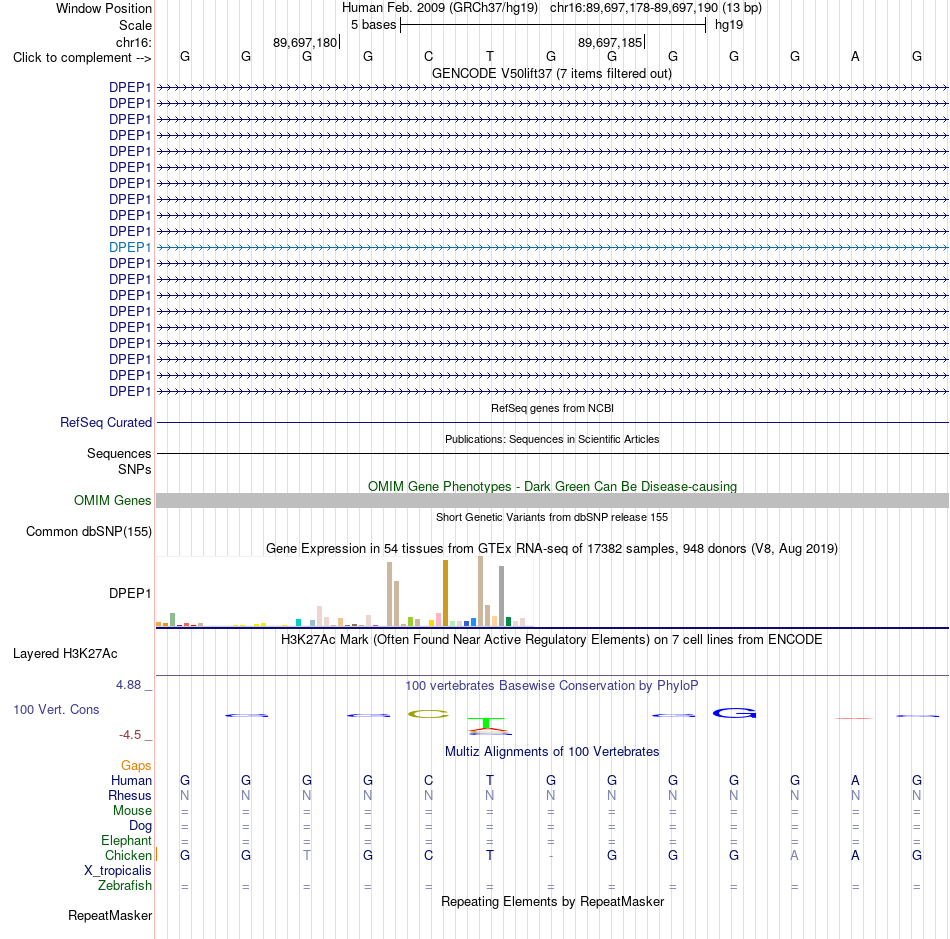This screenshot has height=939, width=950.
Task: Open the GTEx Gene Expression track title
Action: coord(552,548)
